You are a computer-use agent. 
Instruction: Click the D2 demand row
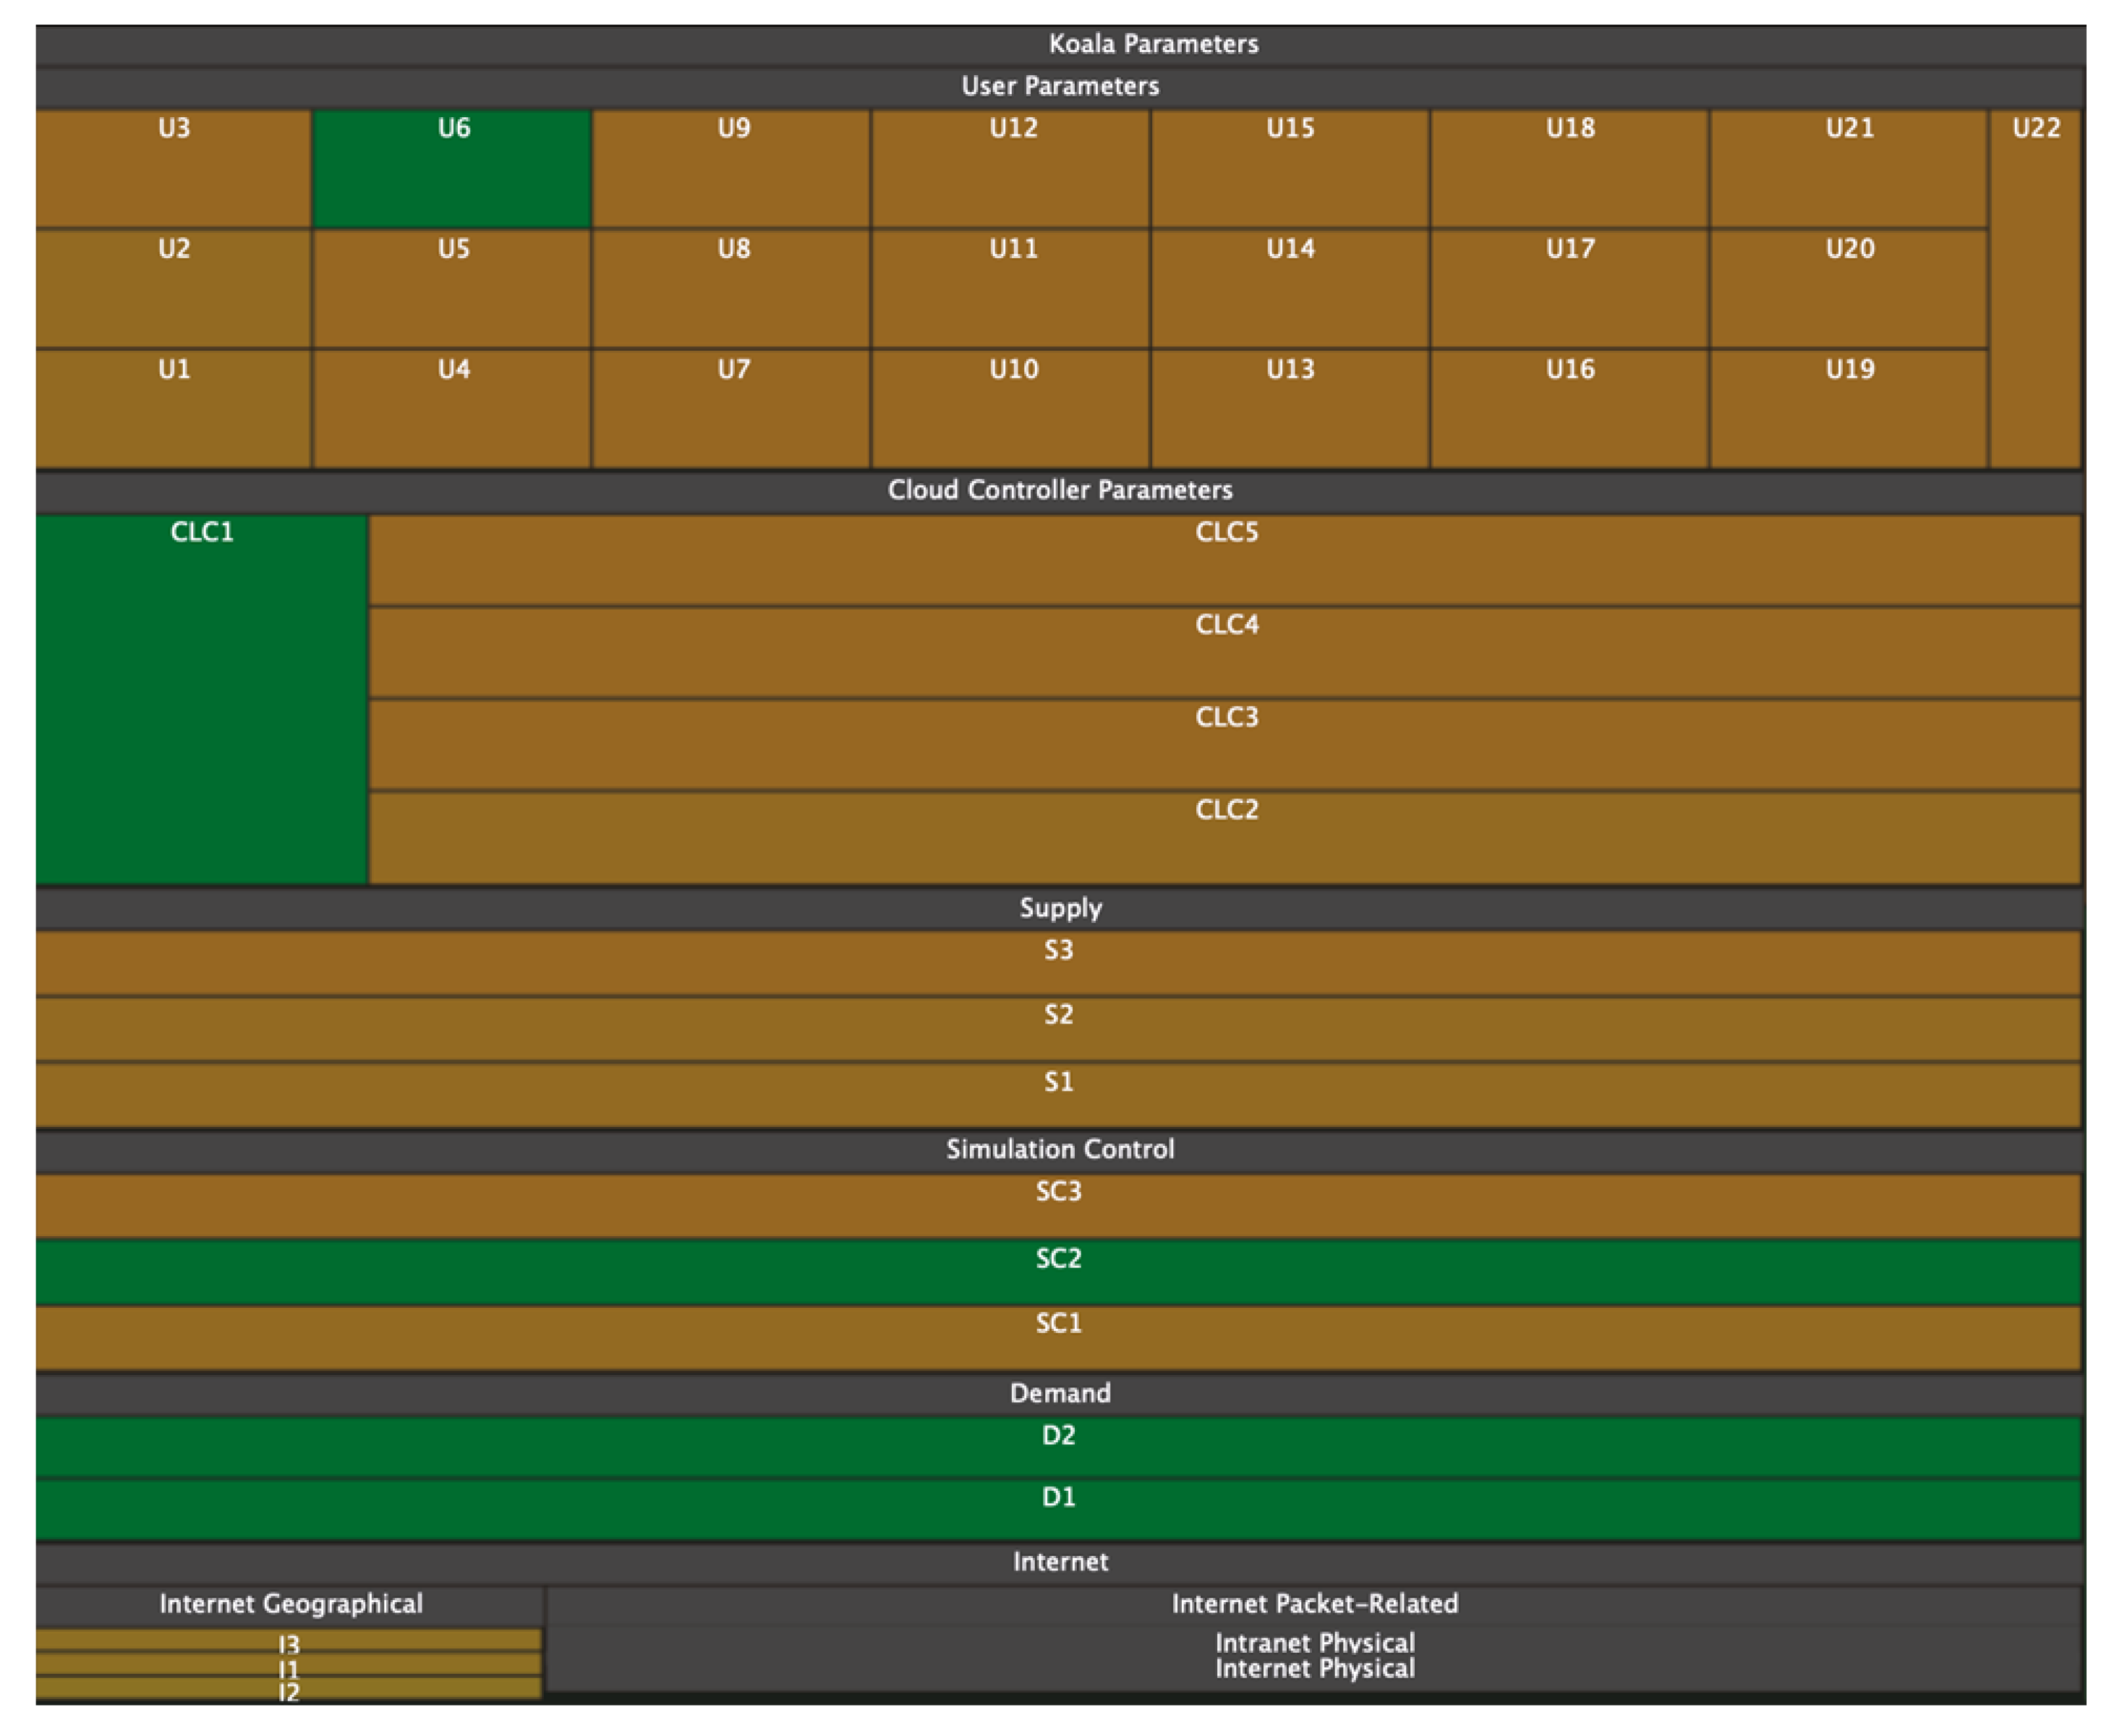click(x=1058, y=1445)
